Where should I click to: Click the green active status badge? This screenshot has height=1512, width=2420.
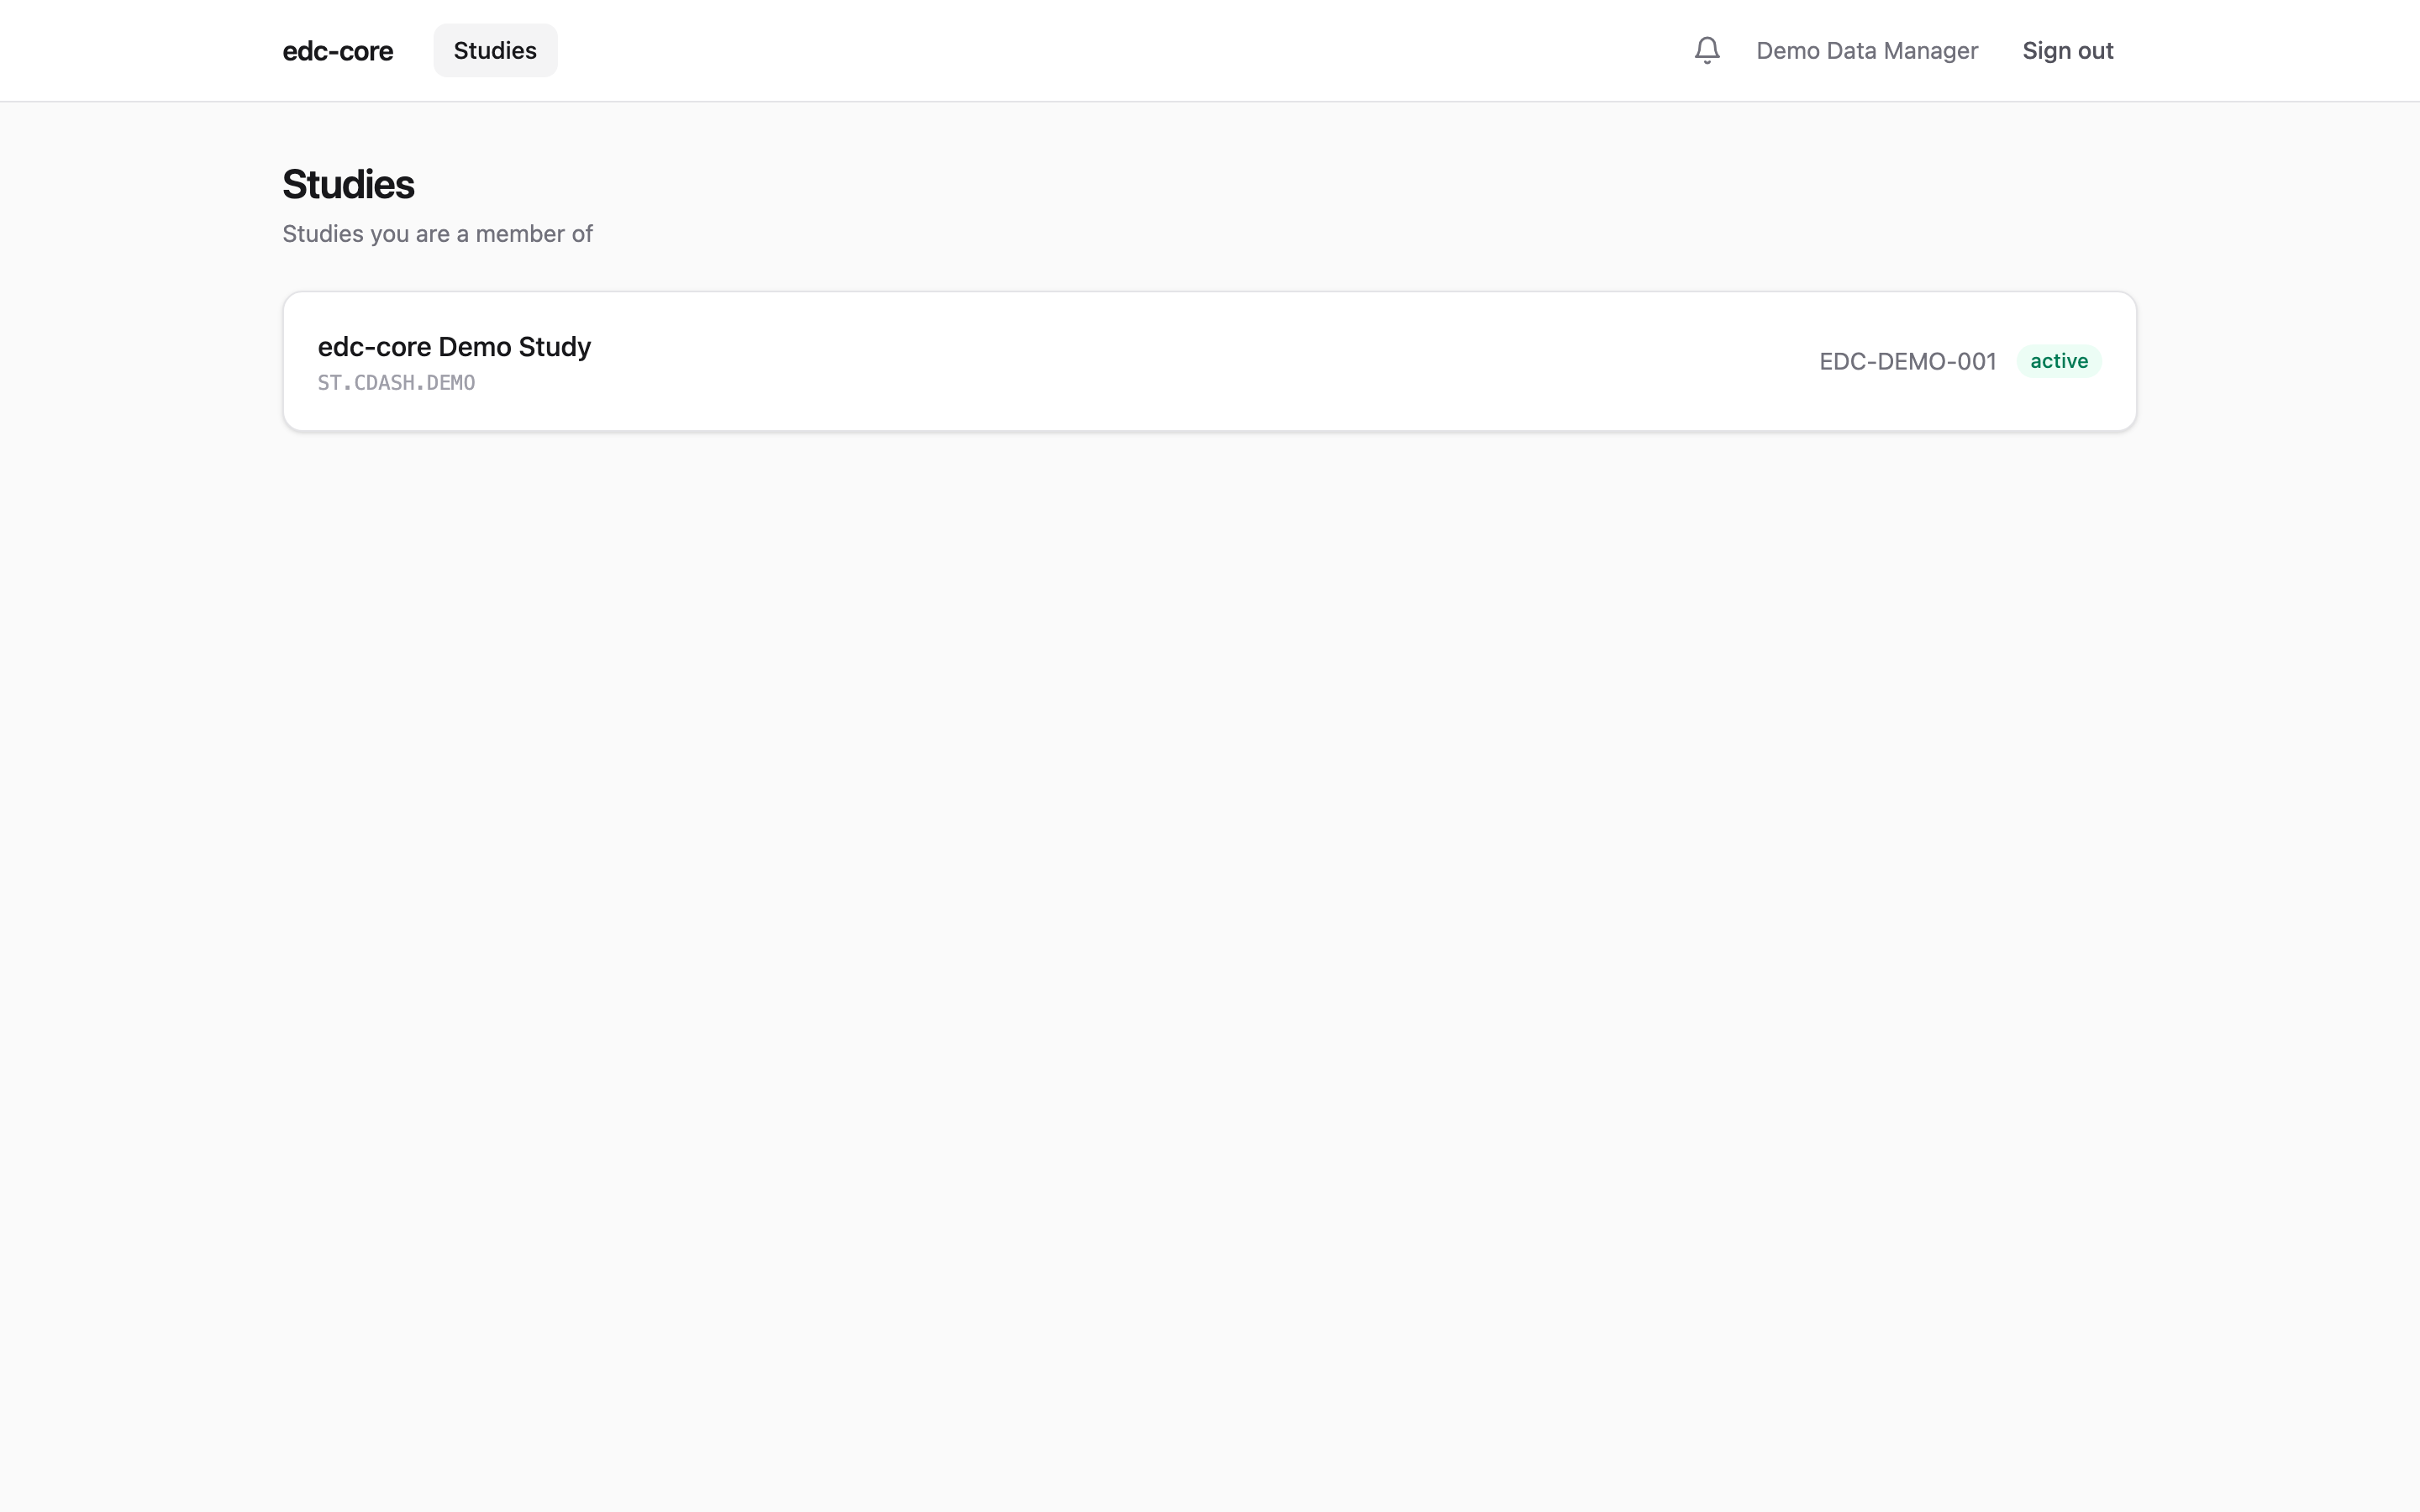click(x=2059, y=361)
